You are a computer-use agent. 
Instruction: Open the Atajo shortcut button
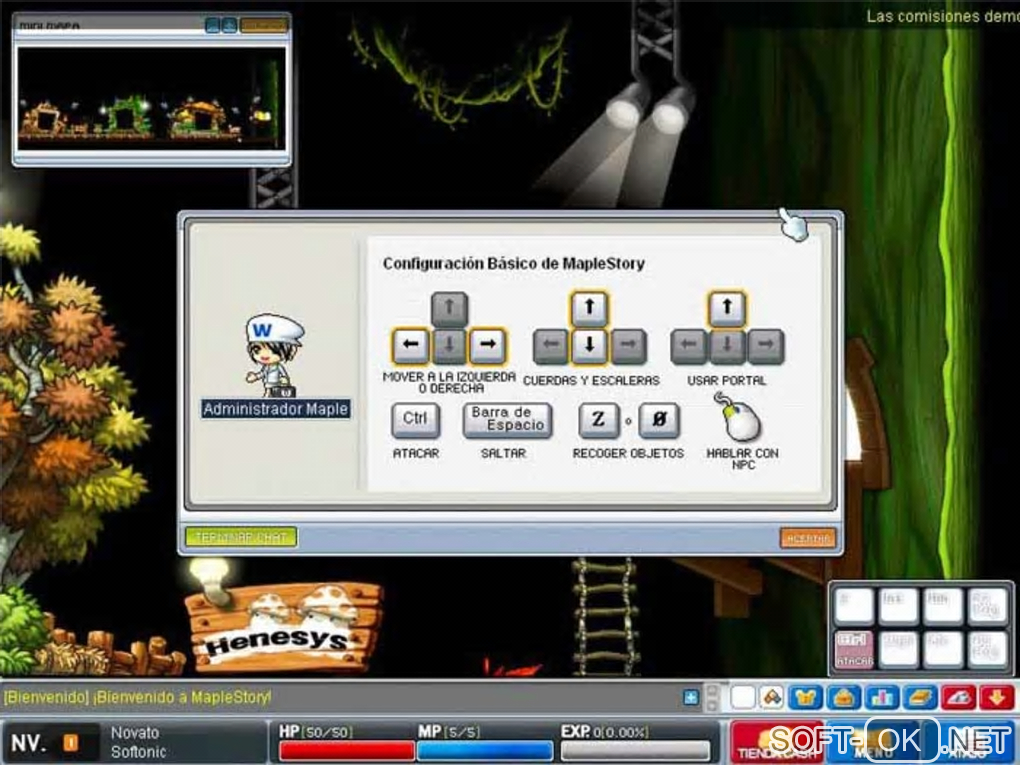(970, 742)
